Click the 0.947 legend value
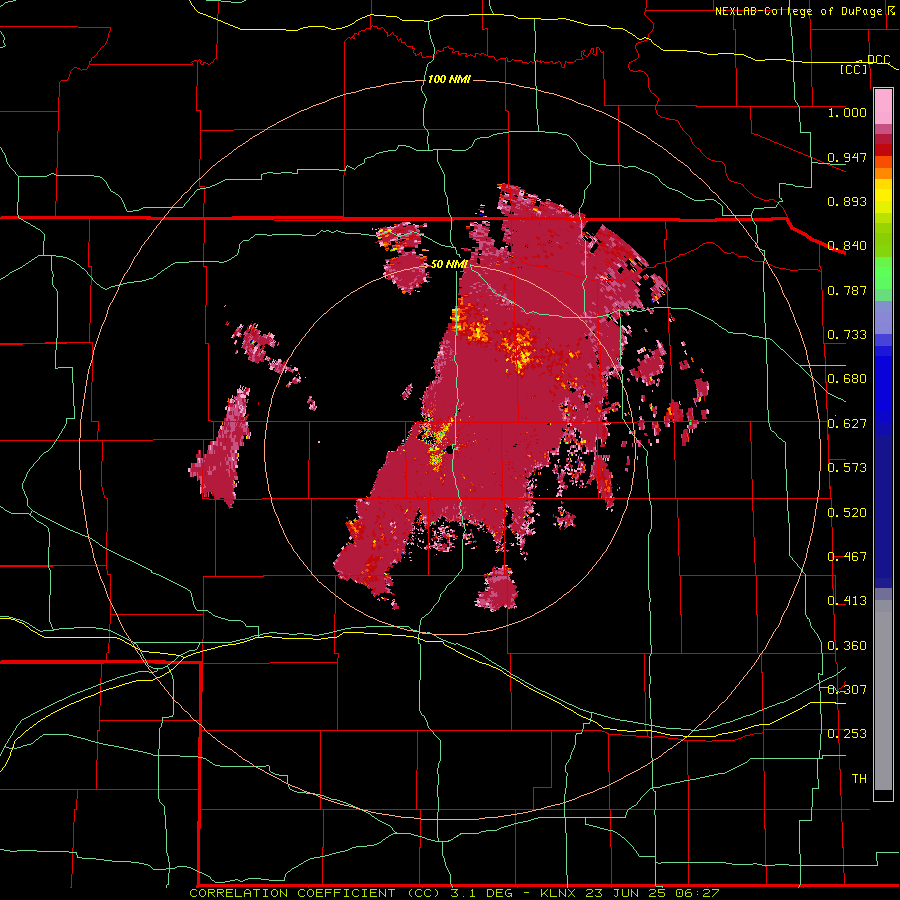The width and height of the screenshot is (900, 900). point(847,157)
